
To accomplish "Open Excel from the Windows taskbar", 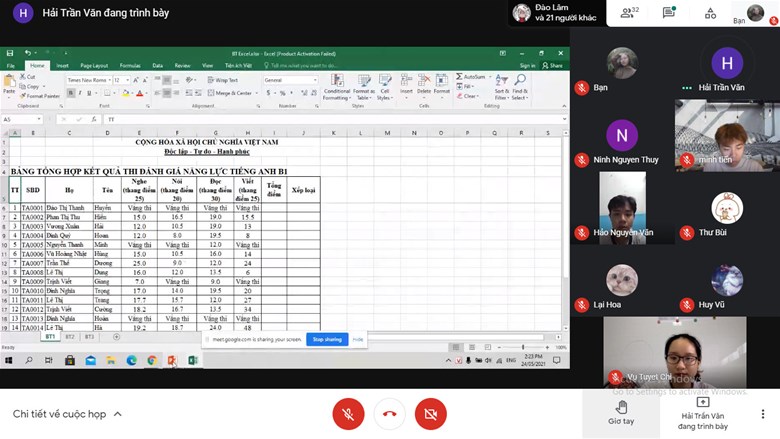I will coord(193,360).
